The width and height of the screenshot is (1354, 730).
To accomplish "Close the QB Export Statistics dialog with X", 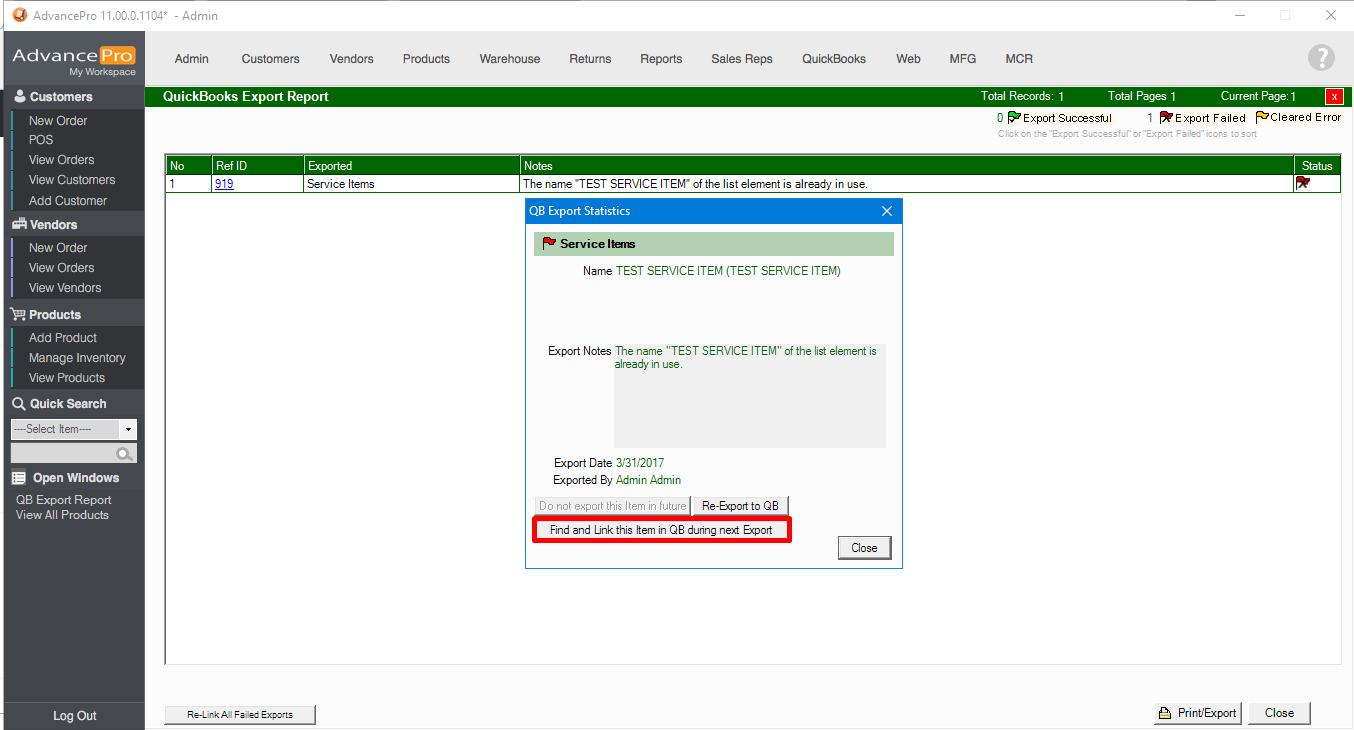I will pyautogui.click(x=886, y=211).
